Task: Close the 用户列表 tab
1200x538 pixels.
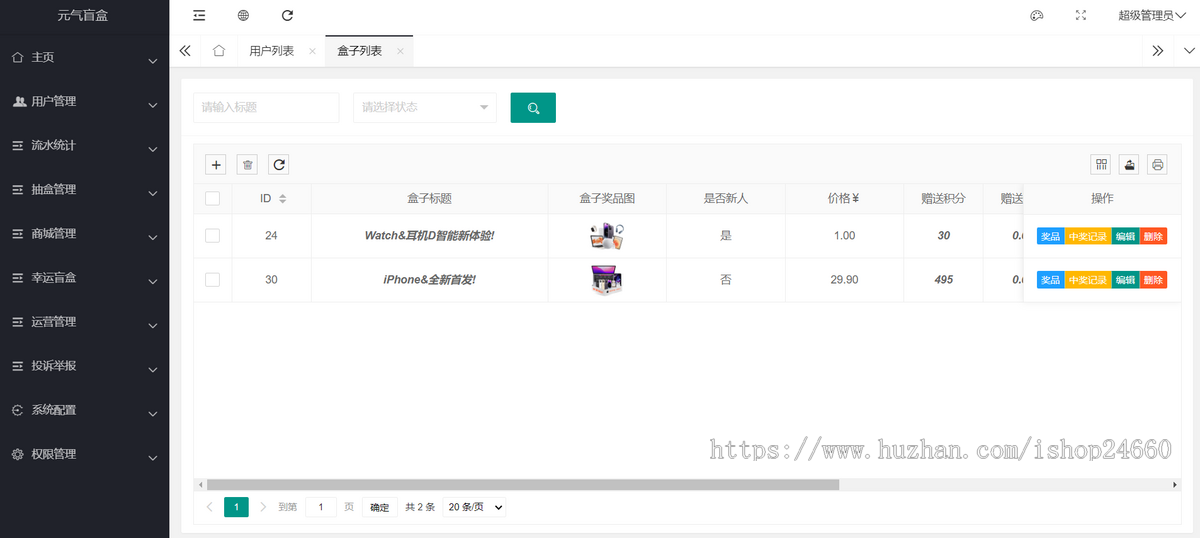Action: 313,51
